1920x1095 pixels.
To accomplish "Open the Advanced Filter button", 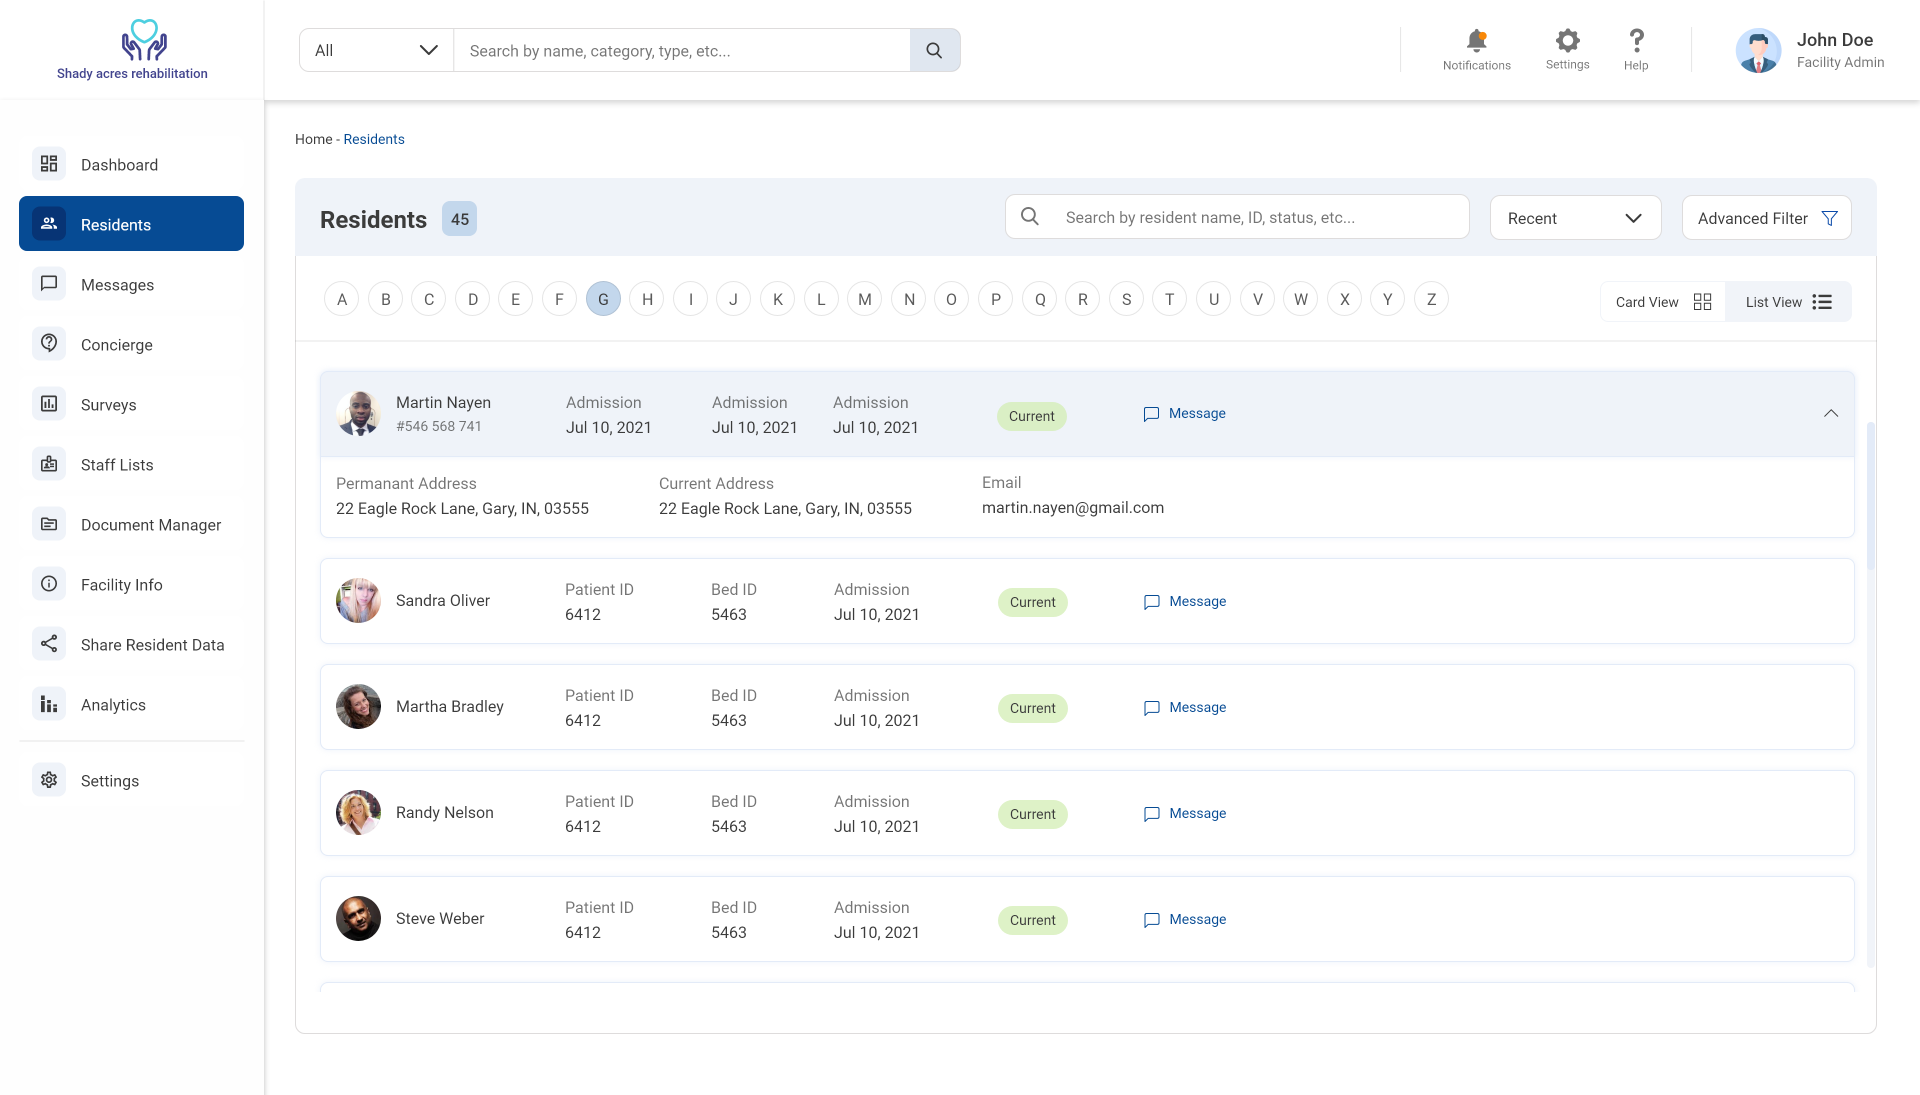I will pos(1766,218).
